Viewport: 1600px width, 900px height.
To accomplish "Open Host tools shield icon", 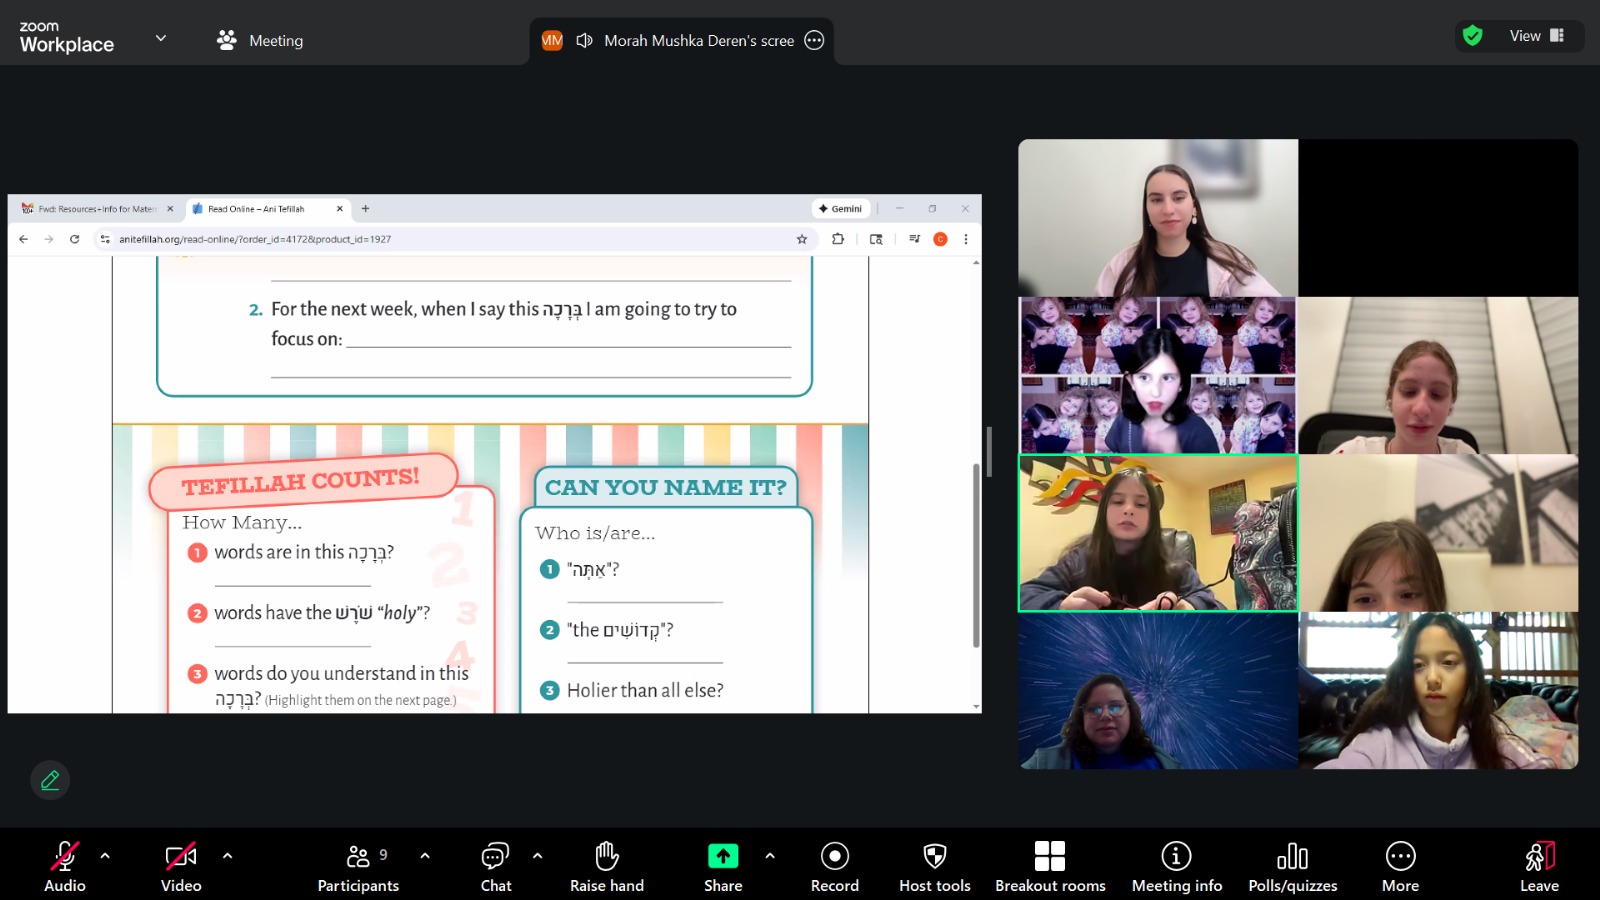I will click(934, 866).
